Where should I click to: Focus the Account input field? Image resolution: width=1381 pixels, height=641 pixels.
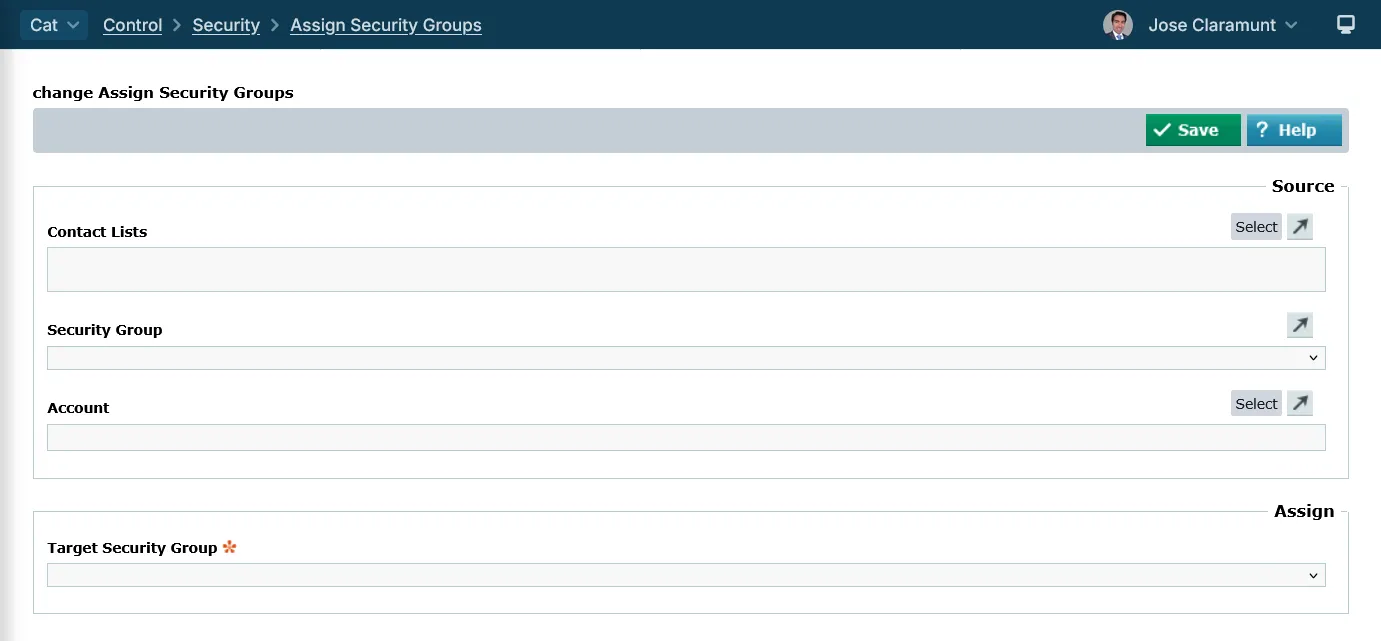click(686, 437)
